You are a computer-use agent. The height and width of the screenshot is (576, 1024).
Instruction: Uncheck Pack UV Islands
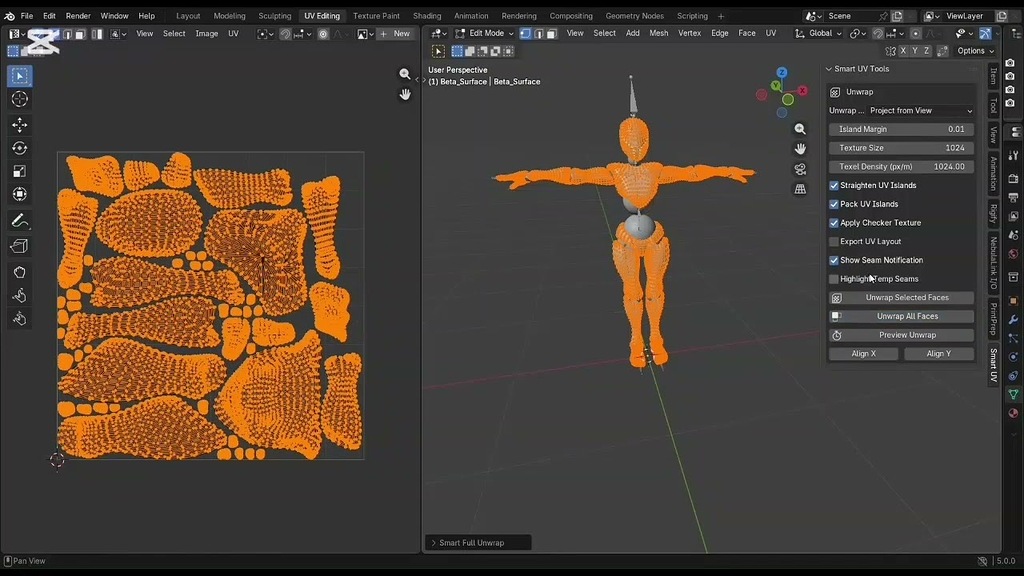834,204
